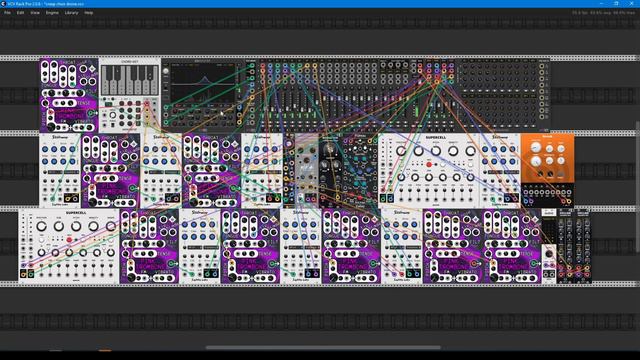
Task: Click the horizontal scrollbar at the window bottom
Action: (x=323, y=348)
